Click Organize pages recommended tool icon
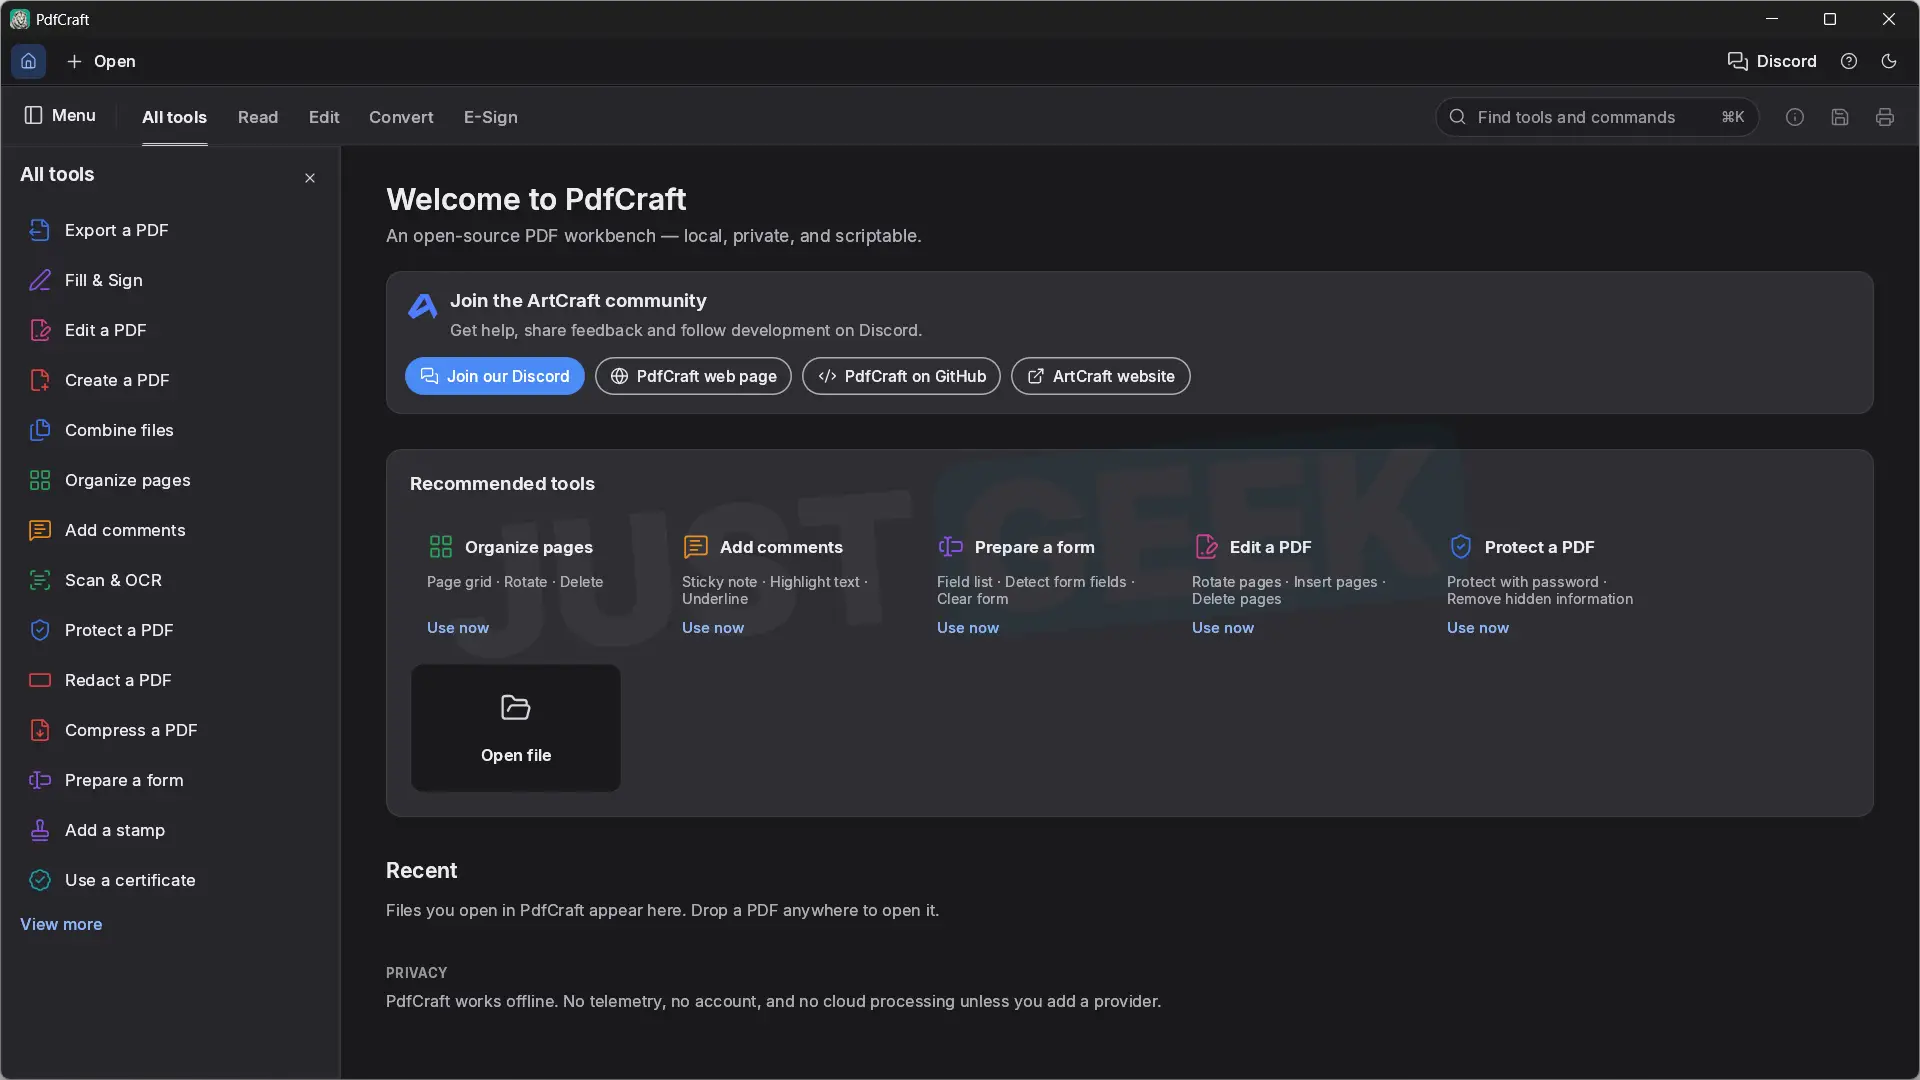This screenshot has width=1920, height=1080. tap(441, 546)
